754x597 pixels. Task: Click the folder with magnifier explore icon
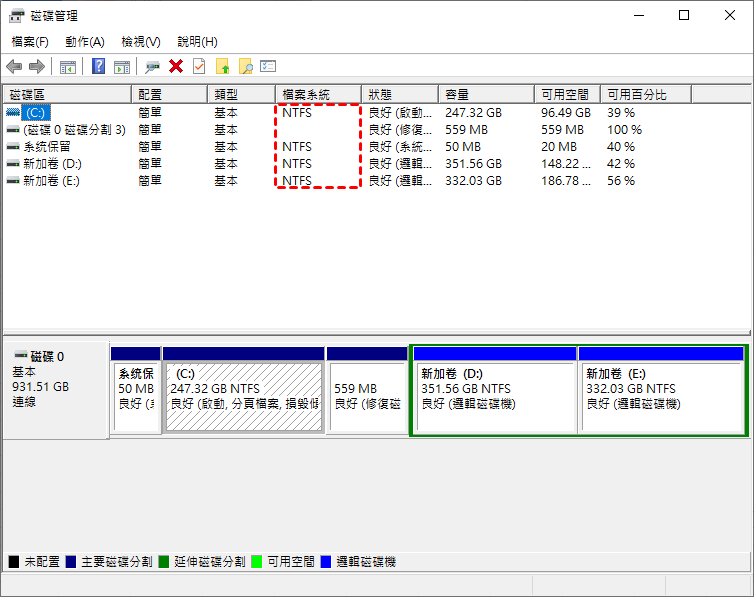(x=246, y=66)
